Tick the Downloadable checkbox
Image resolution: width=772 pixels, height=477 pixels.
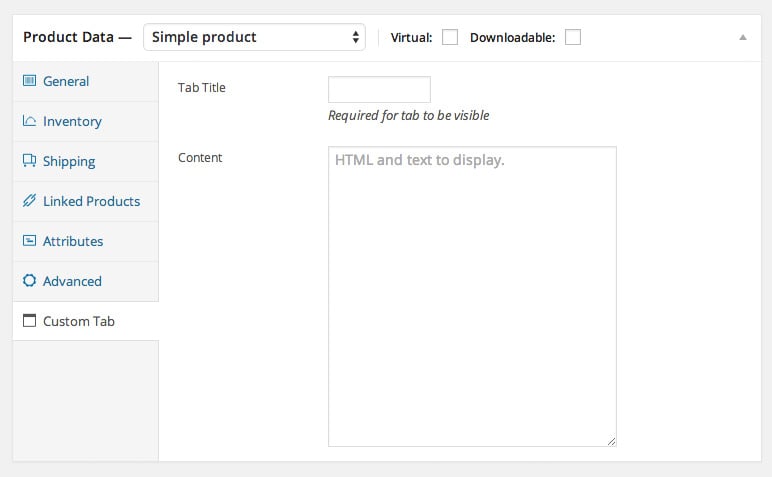click(x=573, y=37)
